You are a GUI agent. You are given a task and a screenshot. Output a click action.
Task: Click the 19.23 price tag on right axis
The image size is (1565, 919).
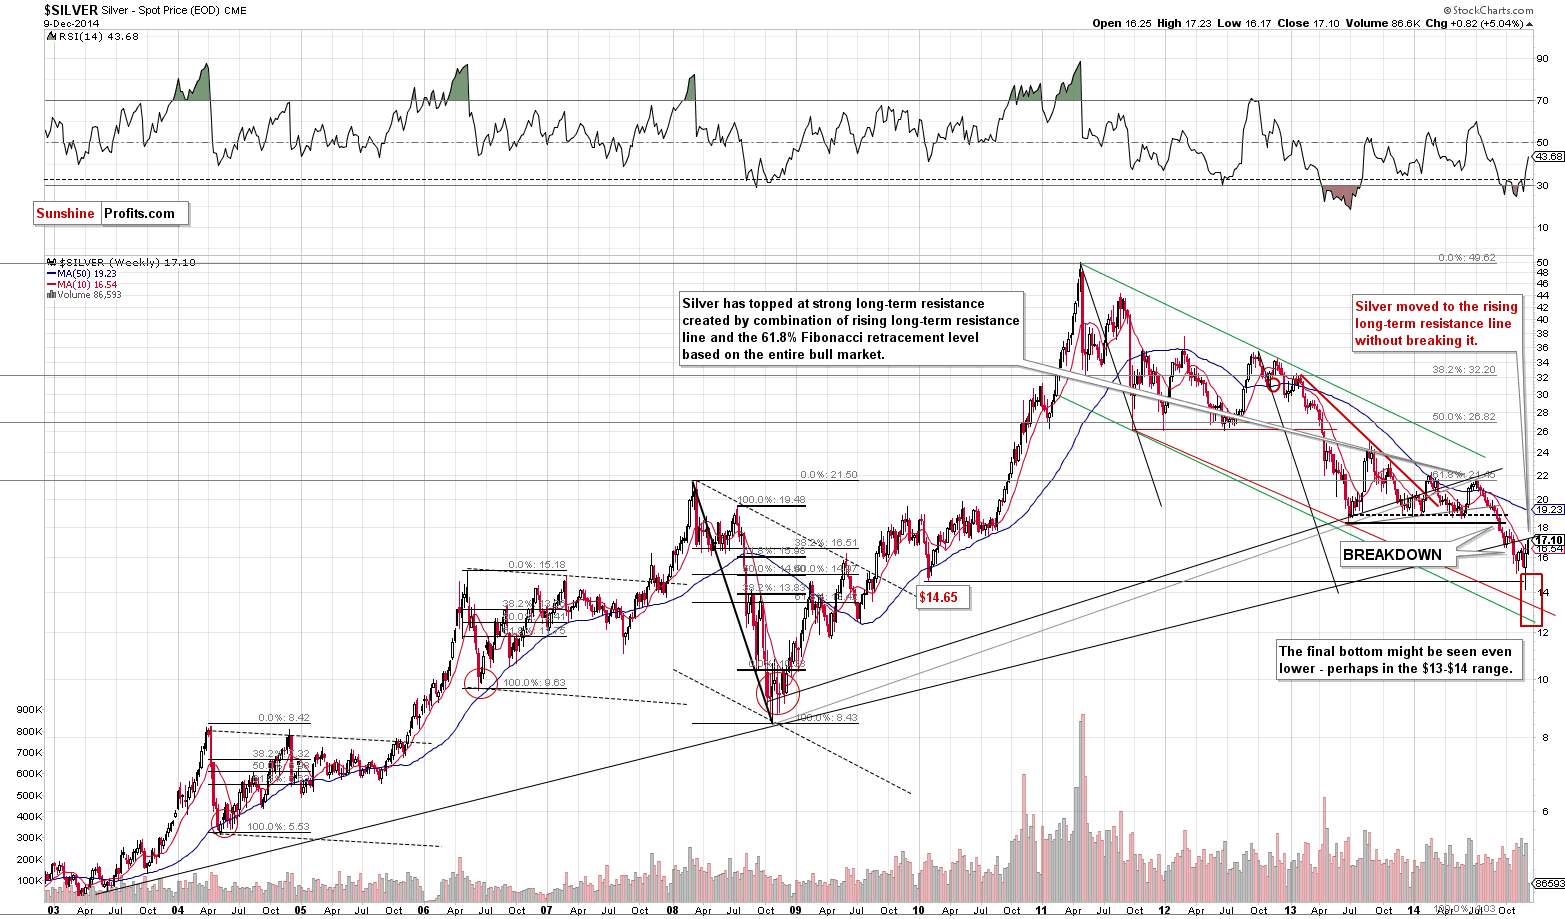point(1547,509)
